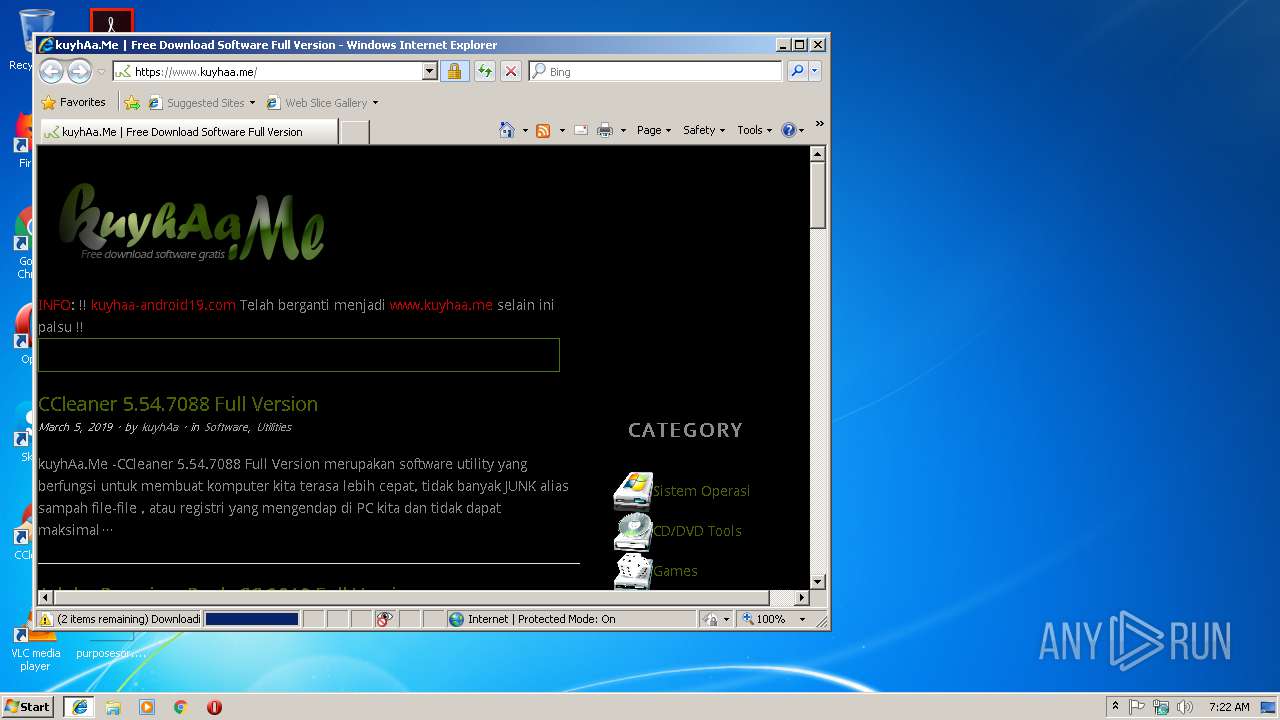Expand the address bar autocomplete dropdown
Image resolution: width=1280 pixels, height=720 pixels.
point(430,71)
